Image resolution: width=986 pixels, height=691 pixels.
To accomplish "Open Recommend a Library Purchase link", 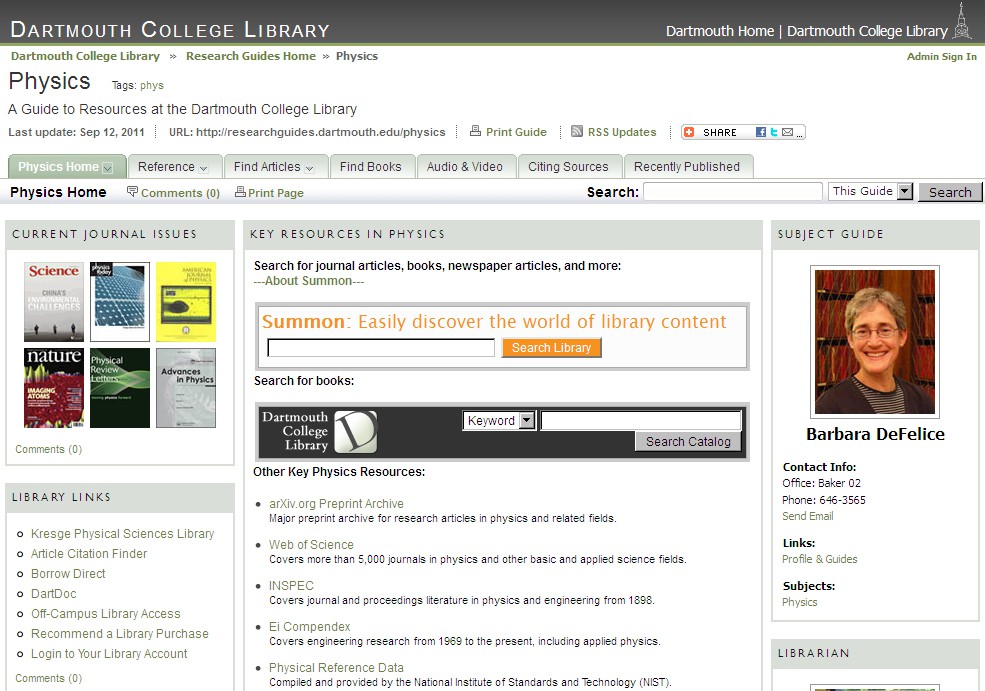I will click(x=119, y=634).
